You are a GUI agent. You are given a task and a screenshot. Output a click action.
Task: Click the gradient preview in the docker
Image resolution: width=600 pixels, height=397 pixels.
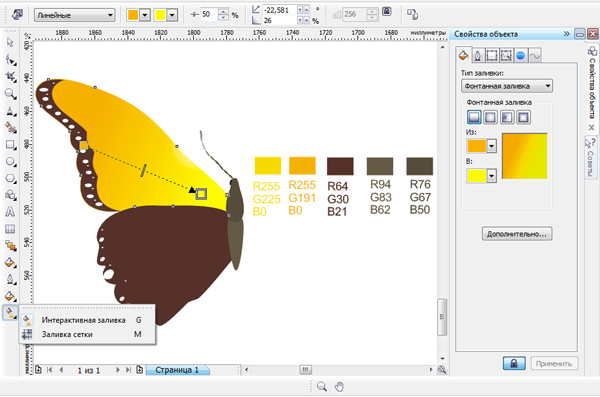tap(525, 156)
